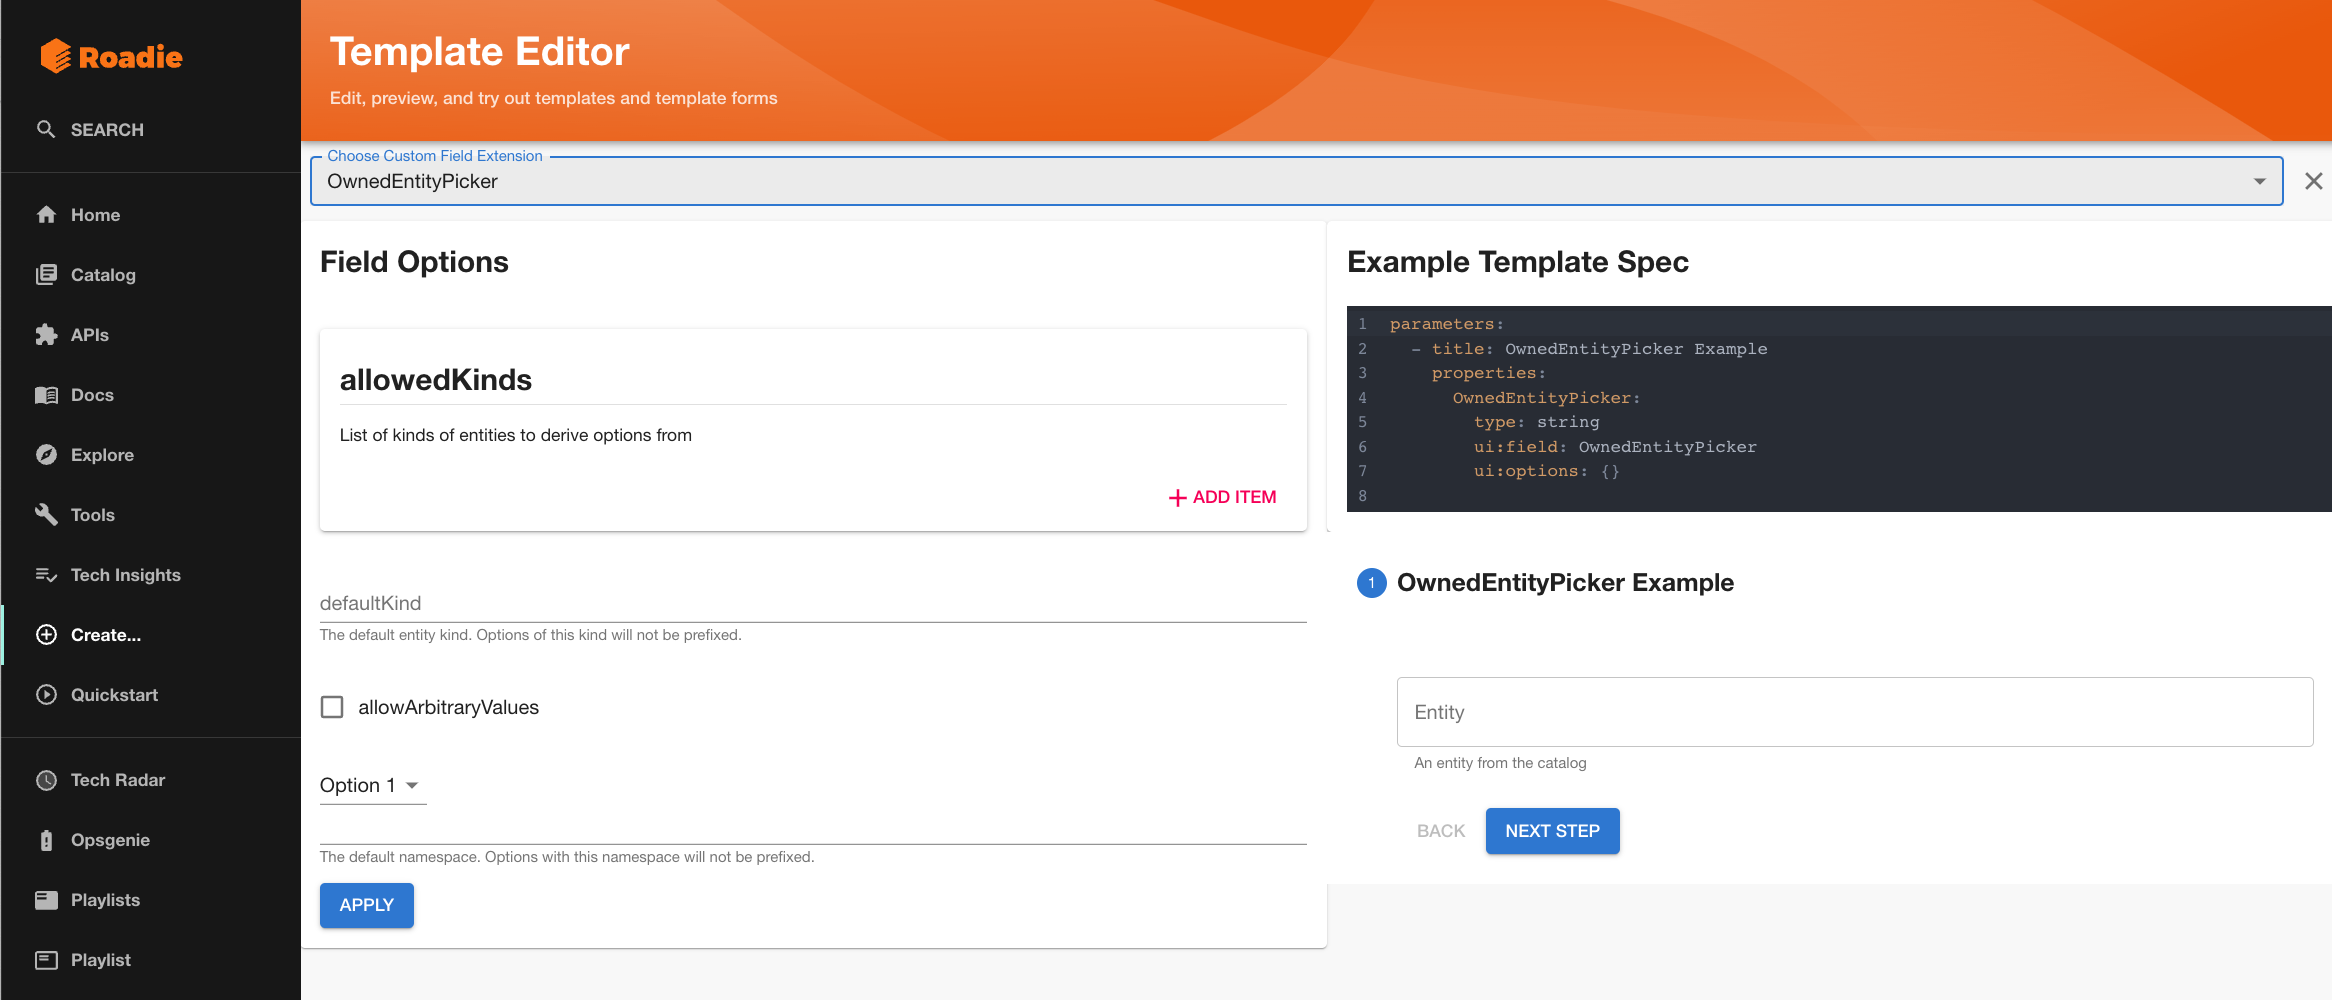The image size is (2332, 1000).
Task: Click the Playlist icon in sidebar
Action: (x=46, y=959)
